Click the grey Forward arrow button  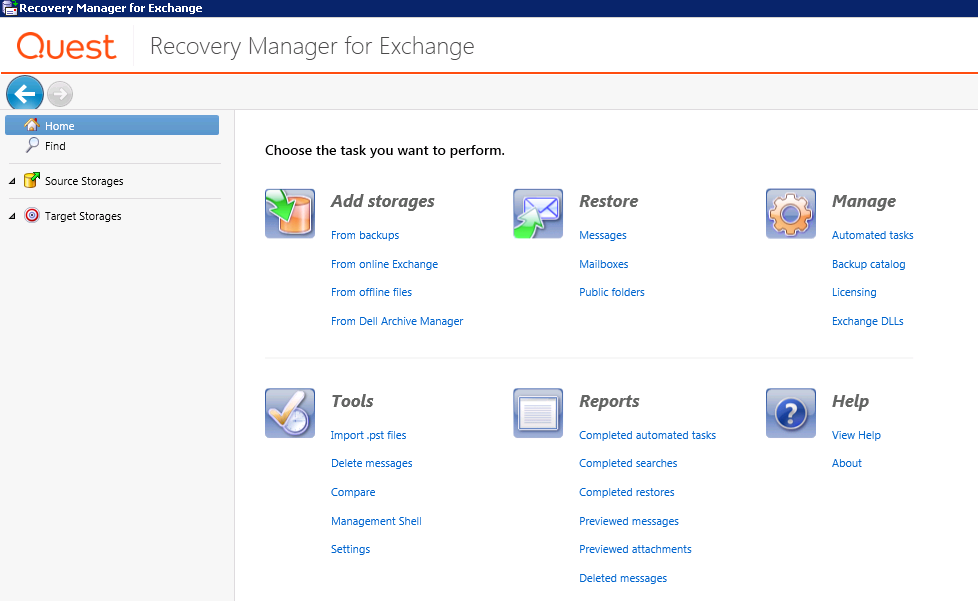click(60, 94)
